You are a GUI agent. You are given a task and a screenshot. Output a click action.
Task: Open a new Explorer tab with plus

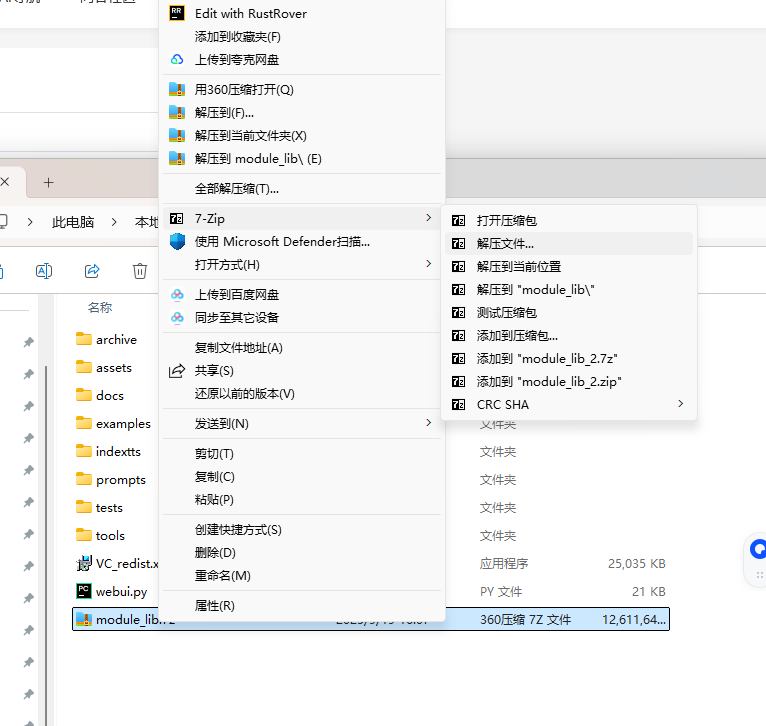click(x=48, y=182)
